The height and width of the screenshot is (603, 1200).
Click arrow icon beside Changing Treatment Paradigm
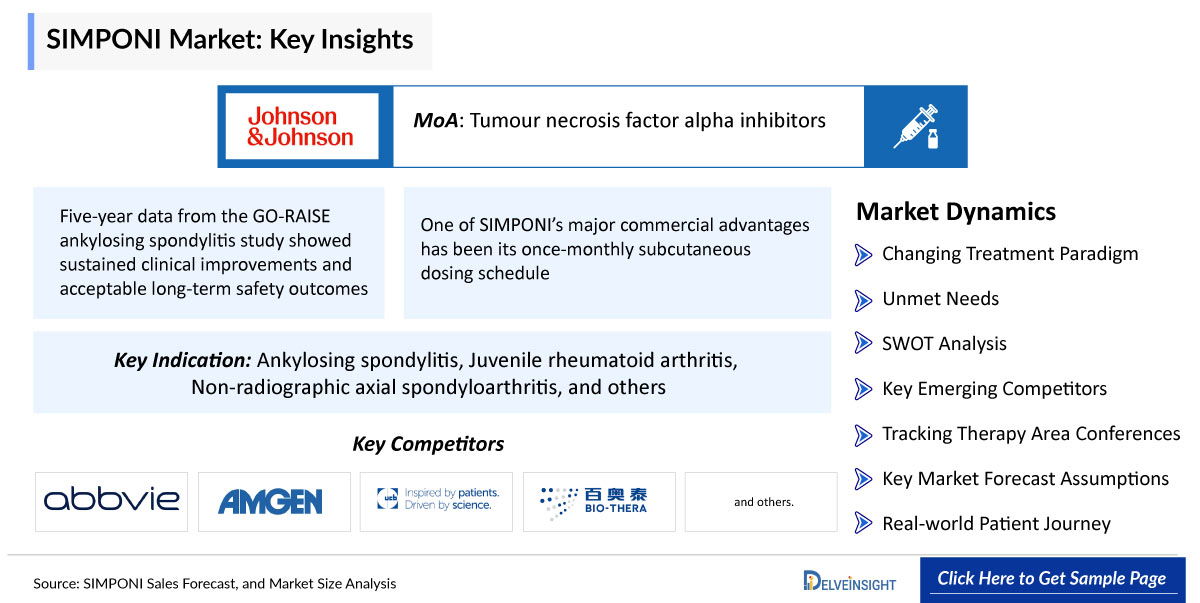863,254
